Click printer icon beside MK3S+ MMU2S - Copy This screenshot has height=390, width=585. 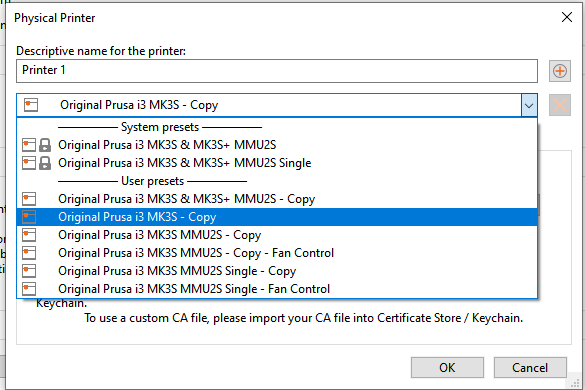click(29, 199)
